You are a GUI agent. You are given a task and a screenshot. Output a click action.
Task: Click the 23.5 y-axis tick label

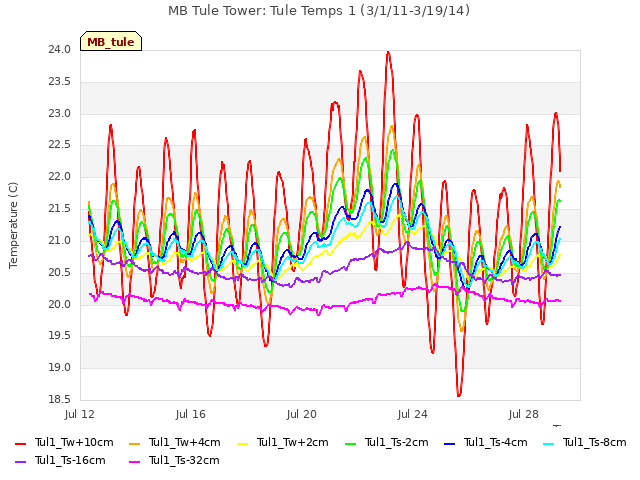point(60,82)
